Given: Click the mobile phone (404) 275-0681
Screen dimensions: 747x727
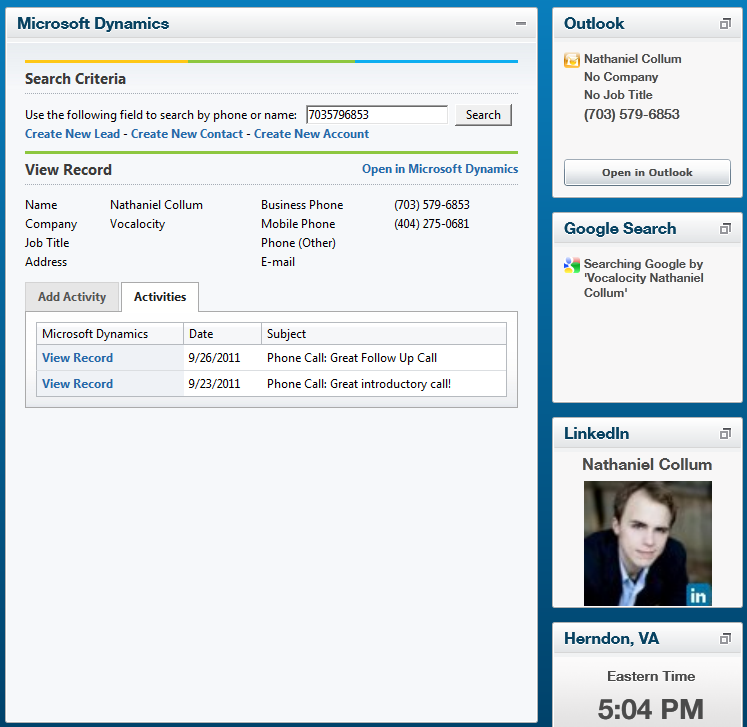Looking at the screenshot, I should (x=432, y=224).
